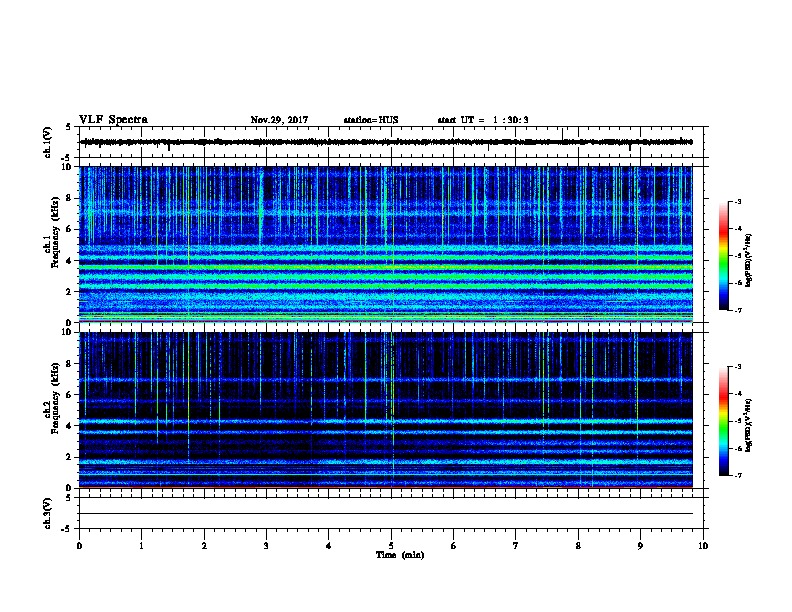Select the date text "Nov.29, 2017"

pyautogui.click(x=279, y=120)
